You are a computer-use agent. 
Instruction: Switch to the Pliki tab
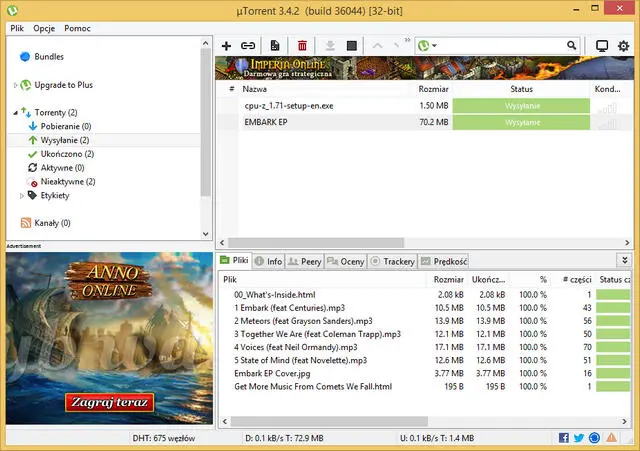coord(235,260)
